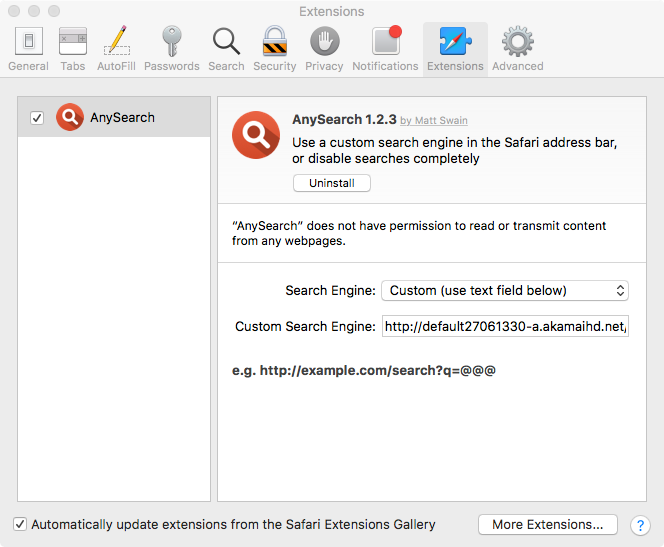Click the example URL hint text
664x547 pixels.
coord(364,370)
